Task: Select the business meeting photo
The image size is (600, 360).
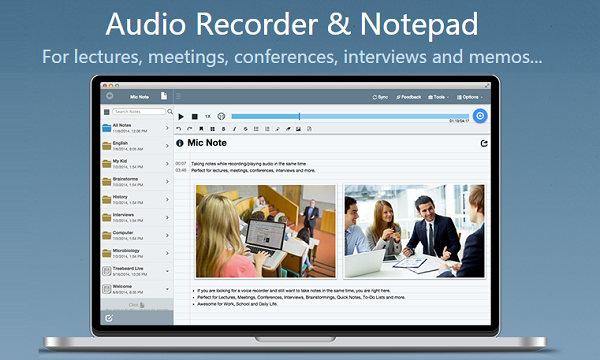Action: pyautogui.click(x=414, y=231)
